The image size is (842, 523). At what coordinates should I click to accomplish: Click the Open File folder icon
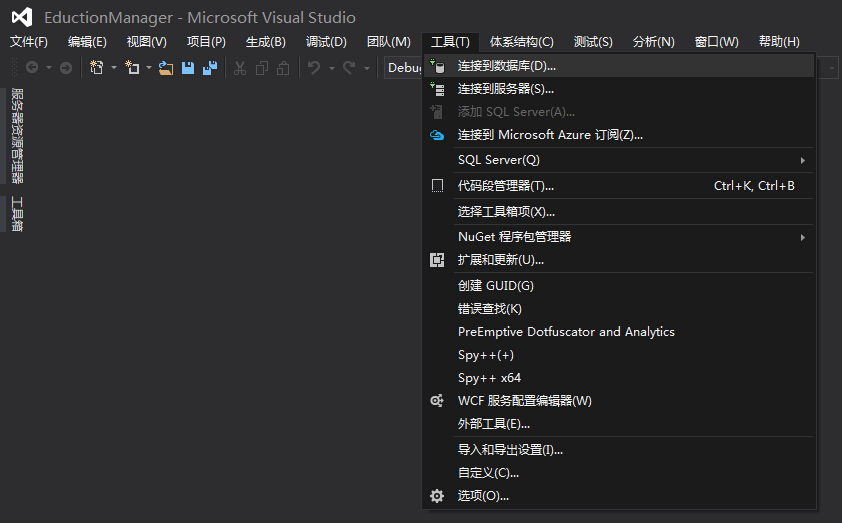[166, 68]
